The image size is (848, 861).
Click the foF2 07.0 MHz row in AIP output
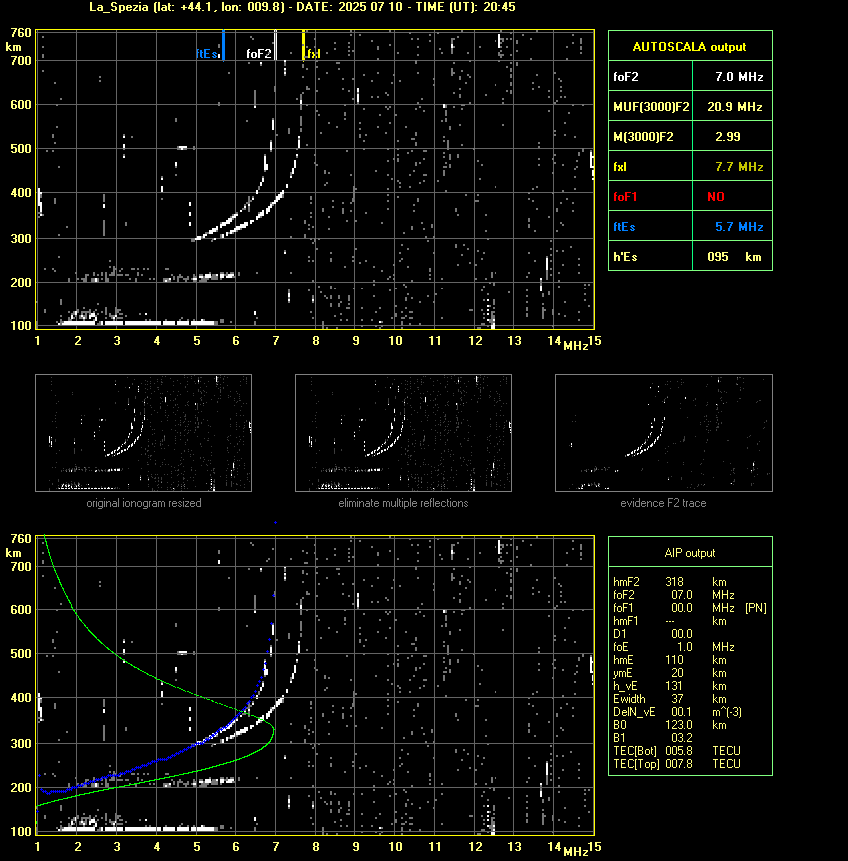(x=674, y=595)
